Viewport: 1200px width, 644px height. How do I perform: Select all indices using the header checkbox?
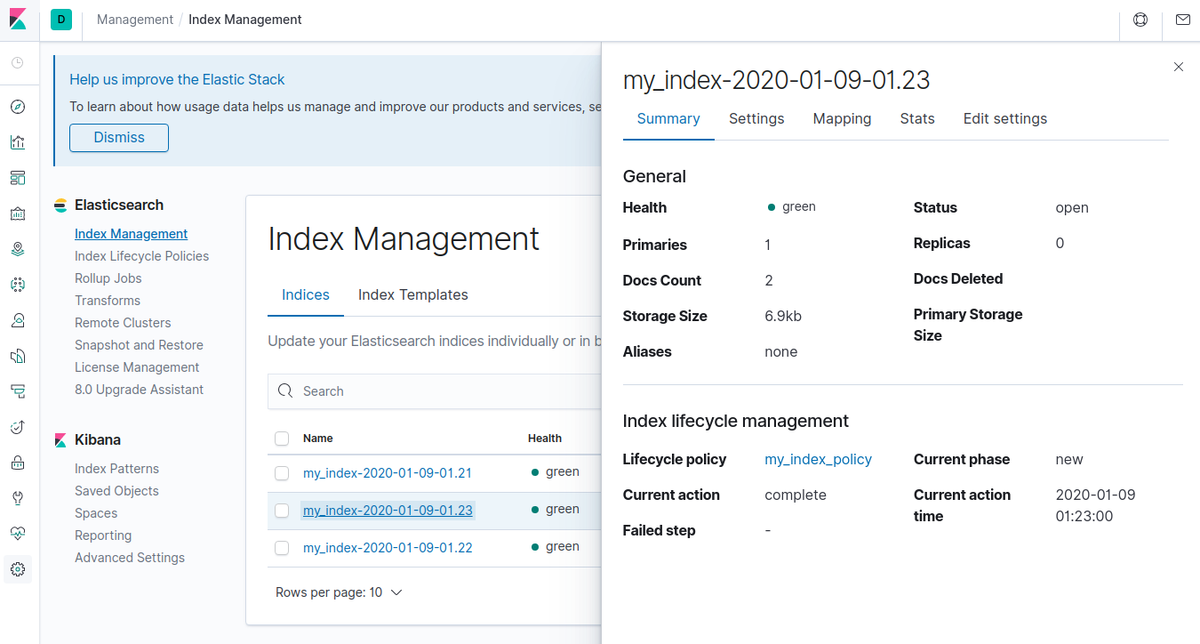(x=281, y=438)
